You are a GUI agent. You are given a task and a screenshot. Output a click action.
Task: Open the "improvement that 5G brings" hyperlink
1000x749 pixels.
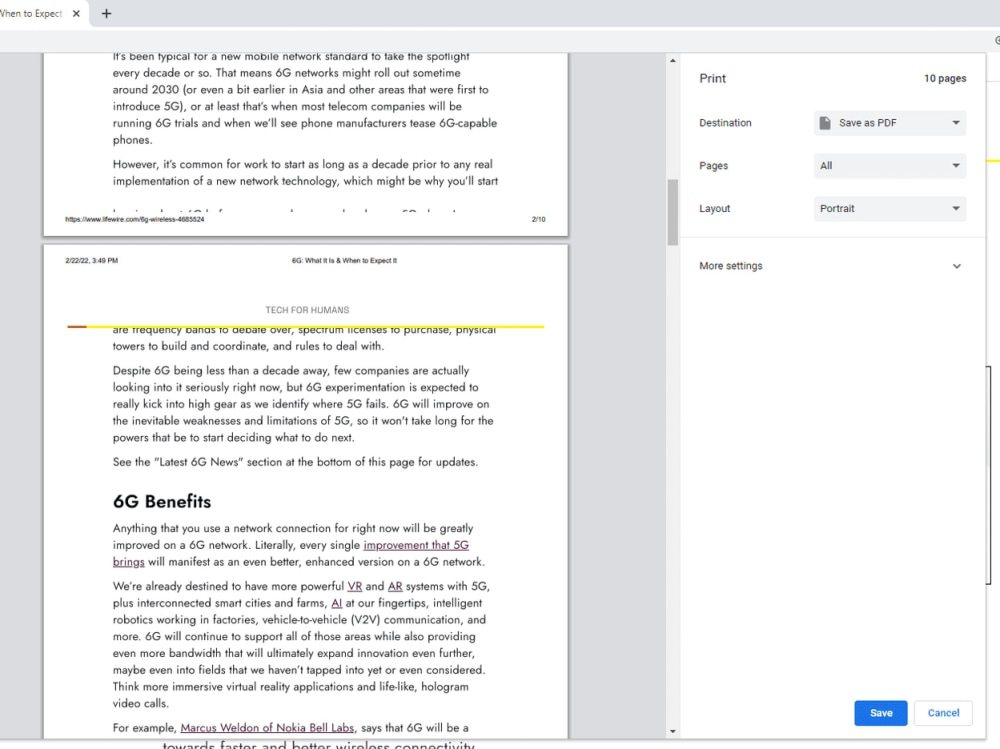tap(416, 545)
